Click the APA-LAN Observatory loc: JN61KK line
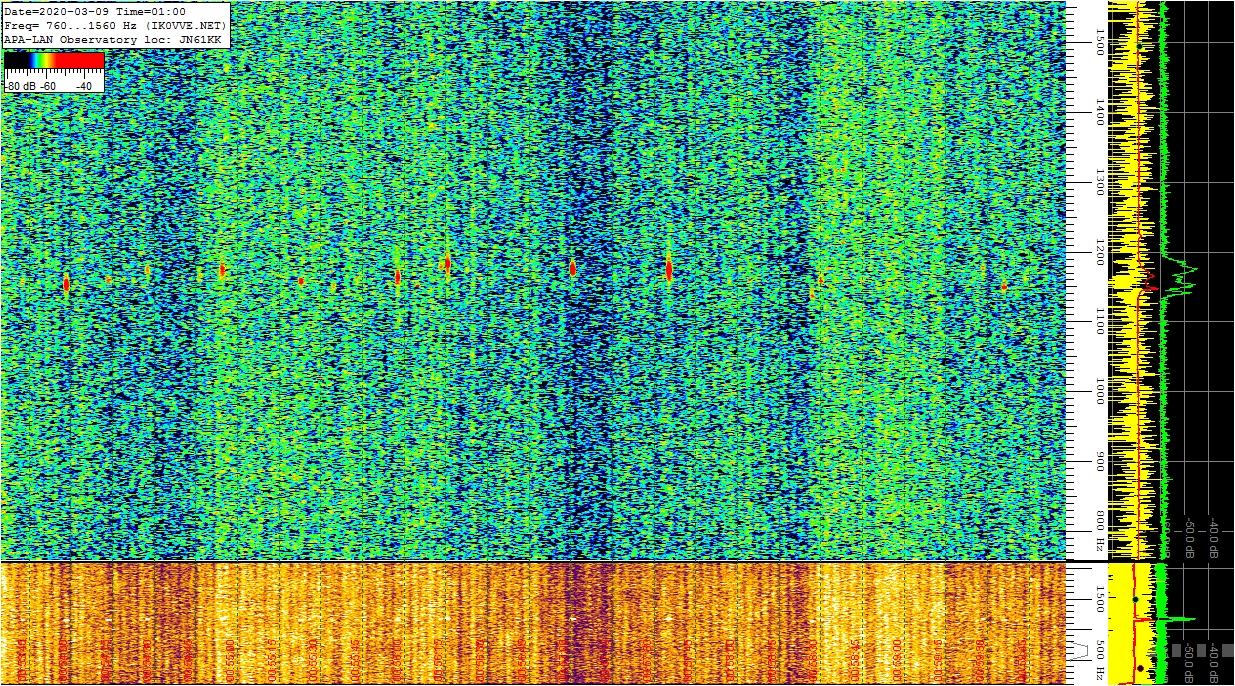 (x=113, y=38)
